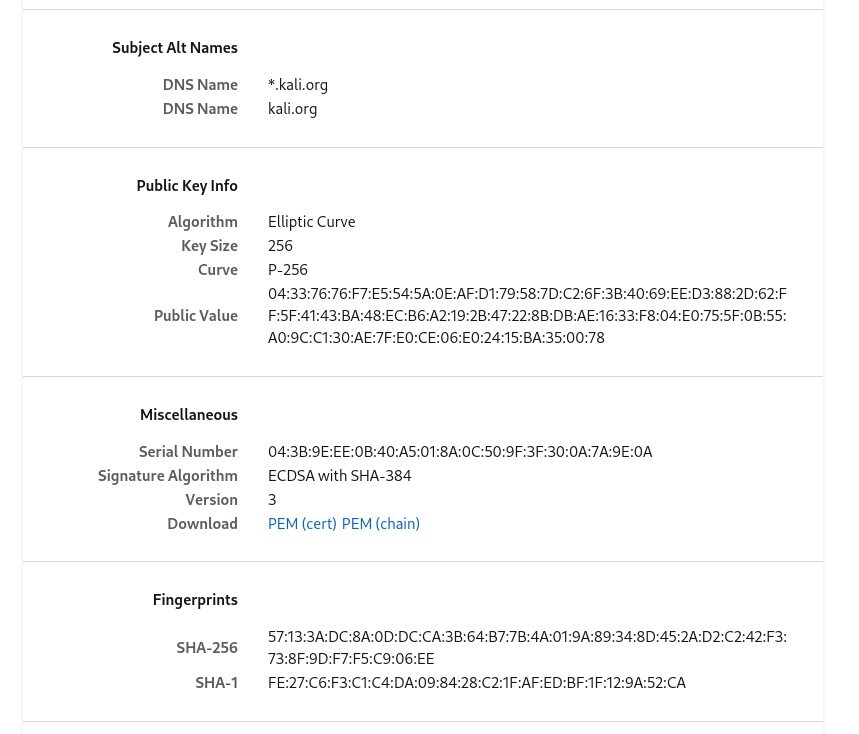Click the public value hex string
The width and height of the screenshot is (859, 734).
pos(527,316)
